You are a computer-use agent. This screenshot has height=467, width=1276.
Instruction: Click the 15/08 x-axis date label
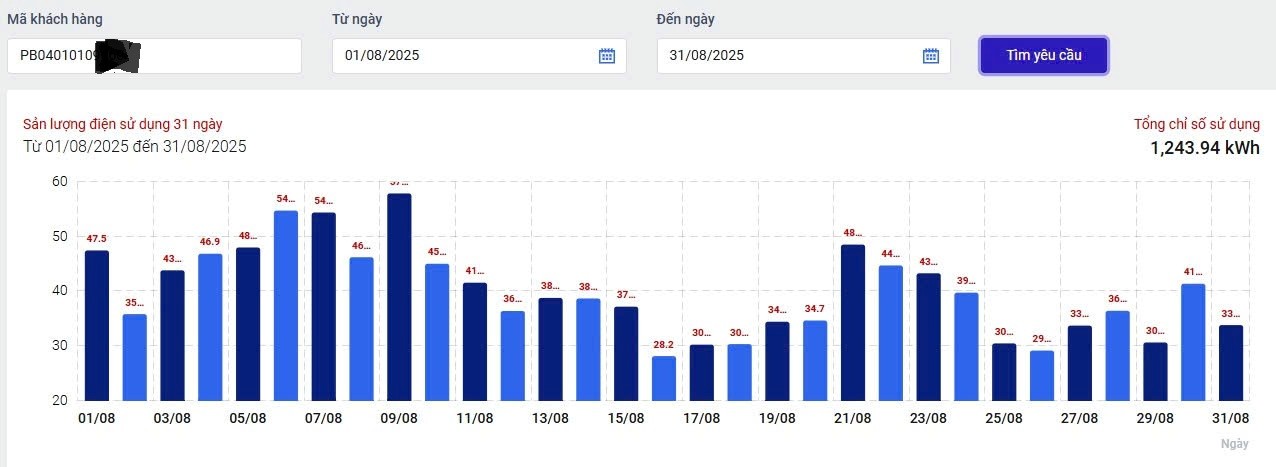tap(626, 418)
